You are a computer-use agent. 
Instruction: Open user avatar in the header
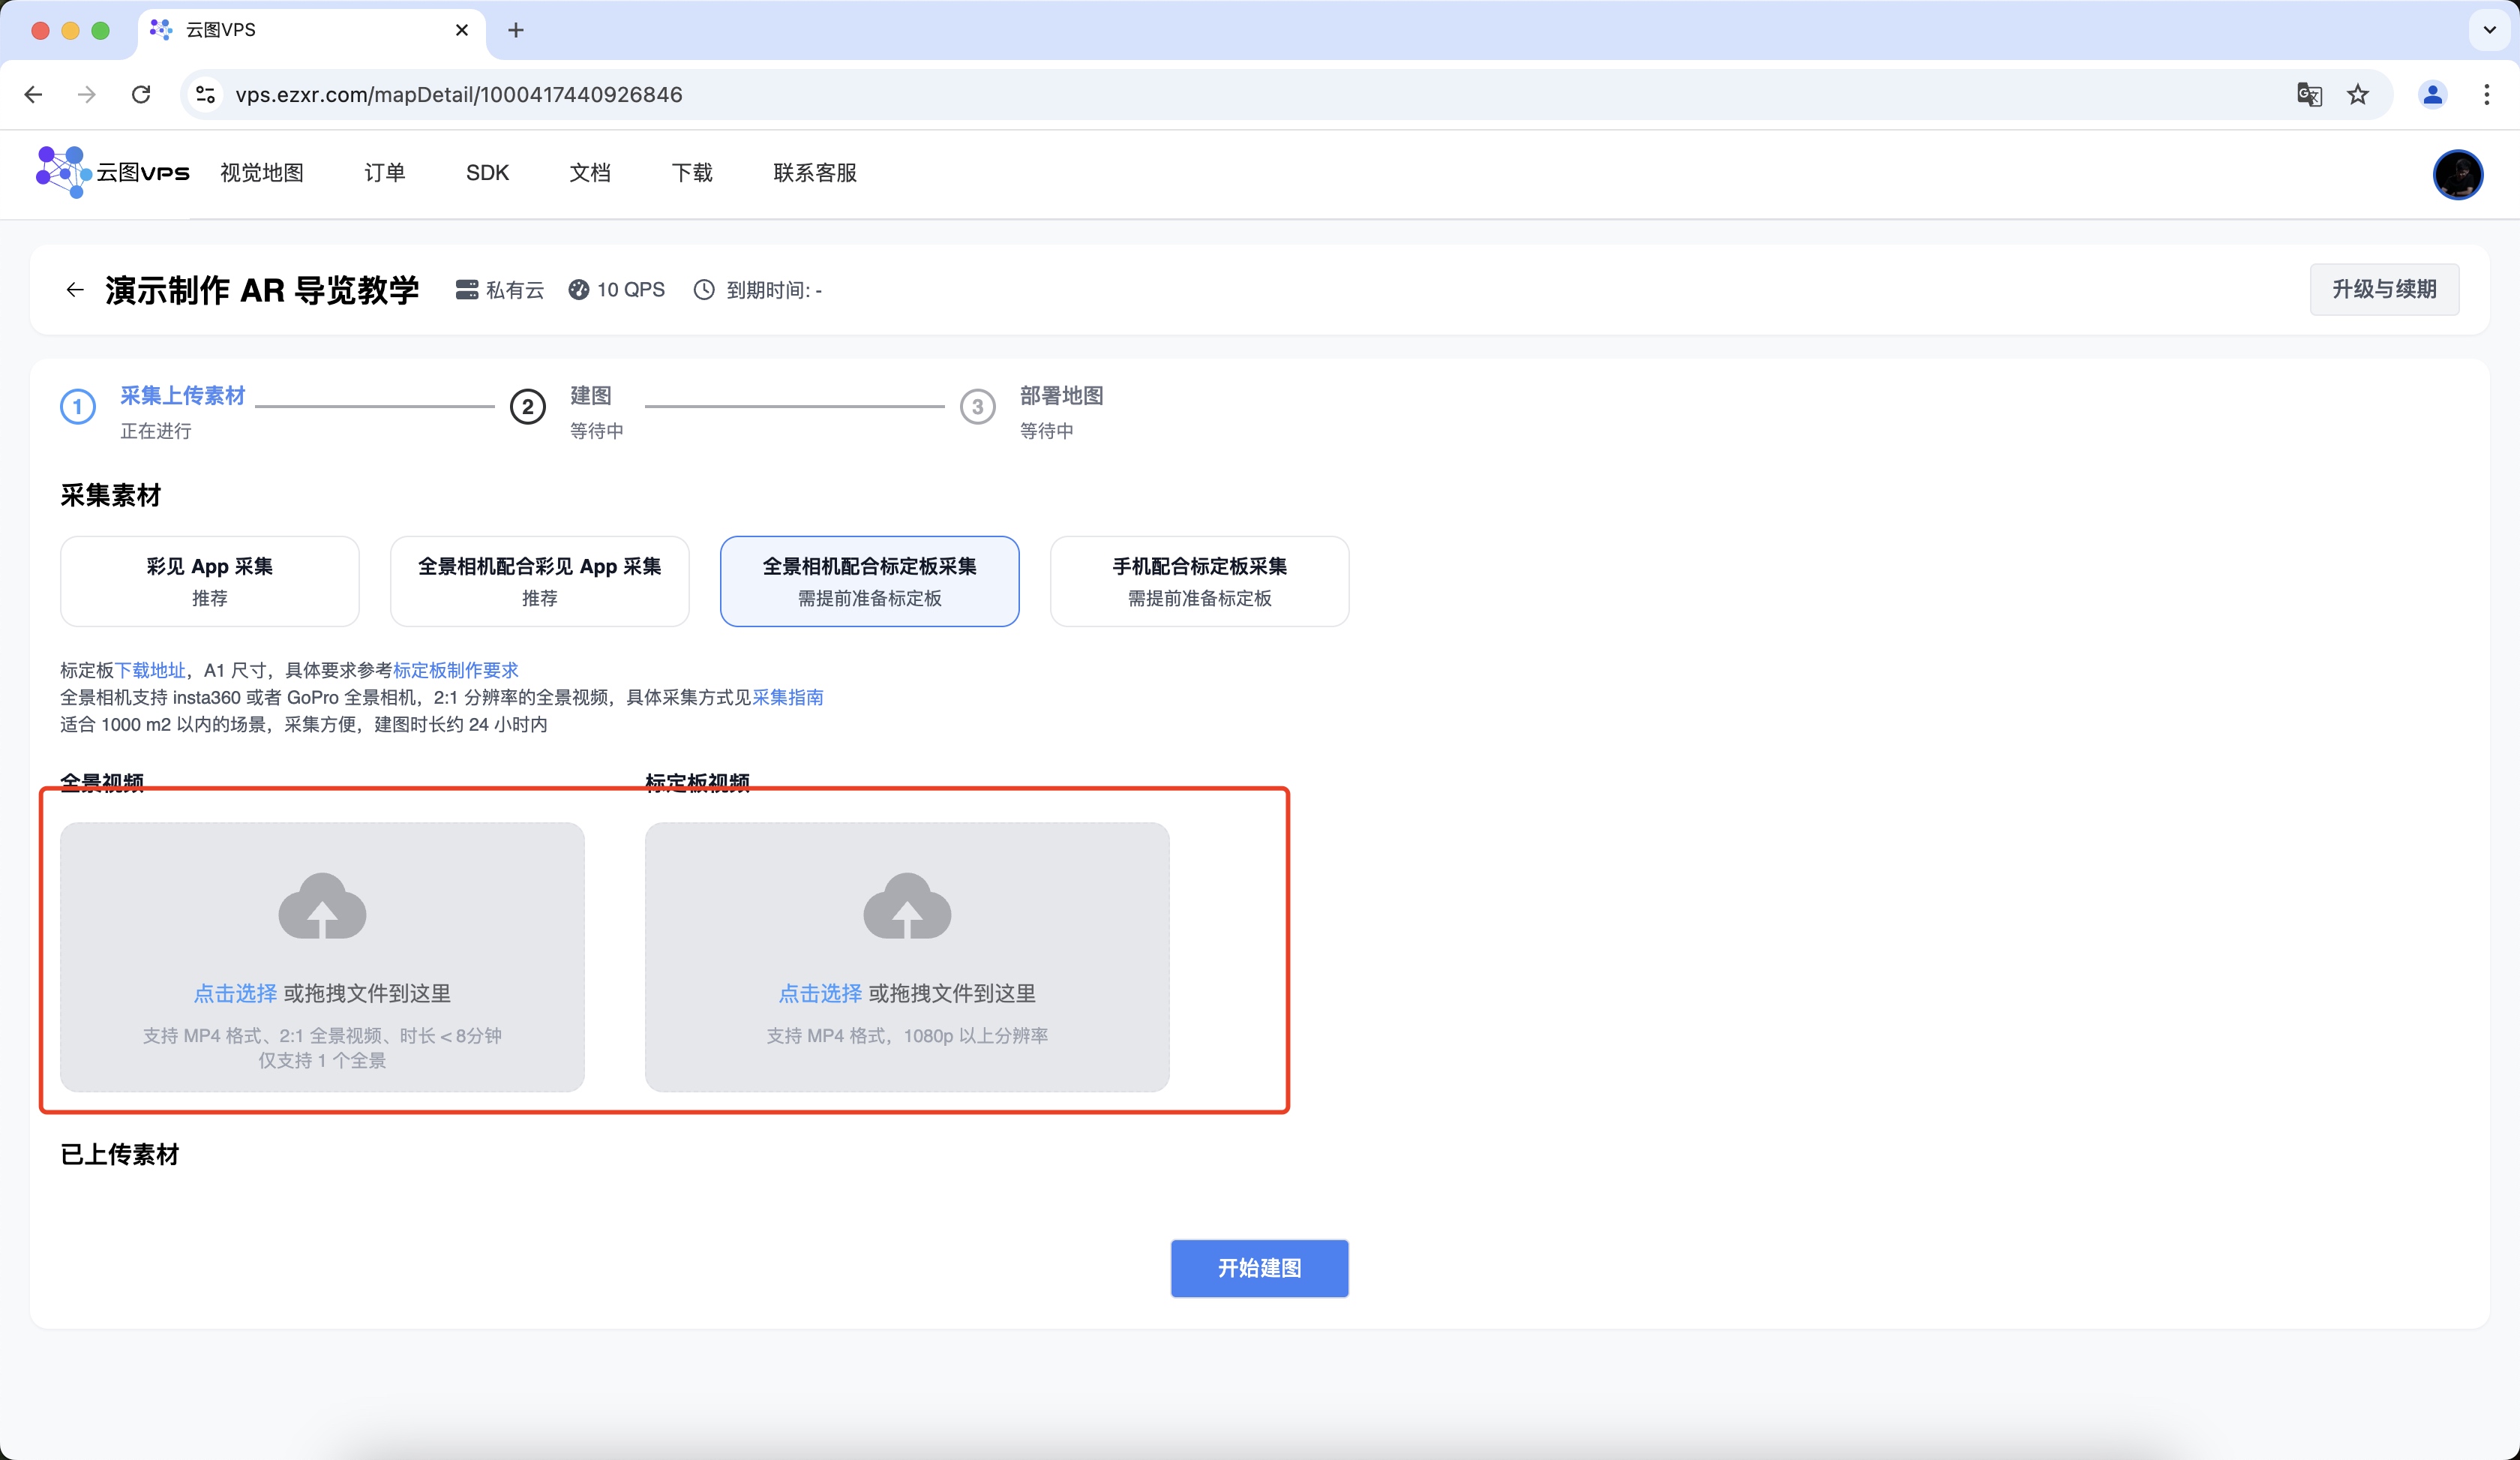pyautogui.click(x=2457, y=174)
